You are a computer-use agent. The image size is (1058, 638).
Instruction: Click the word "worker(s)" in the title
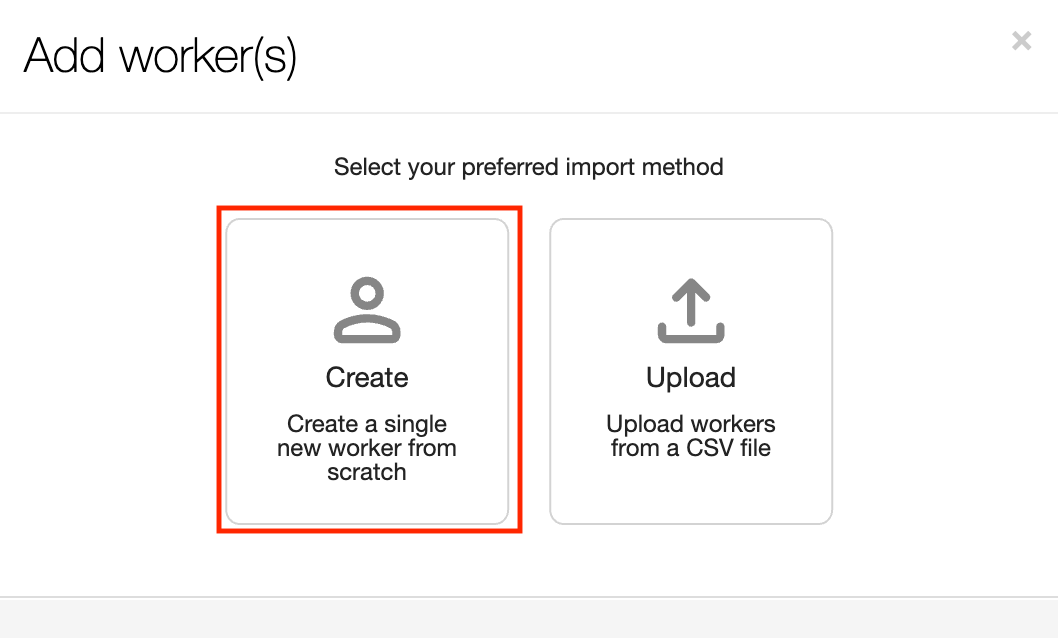(x=208, y=56)
